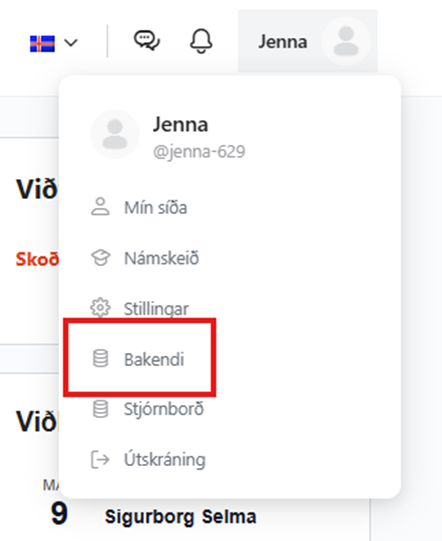Image resolution: width=442 pixels, height=541 pixels.
Task: Click the profile picture in the dropdown
Action: point(115,134)
